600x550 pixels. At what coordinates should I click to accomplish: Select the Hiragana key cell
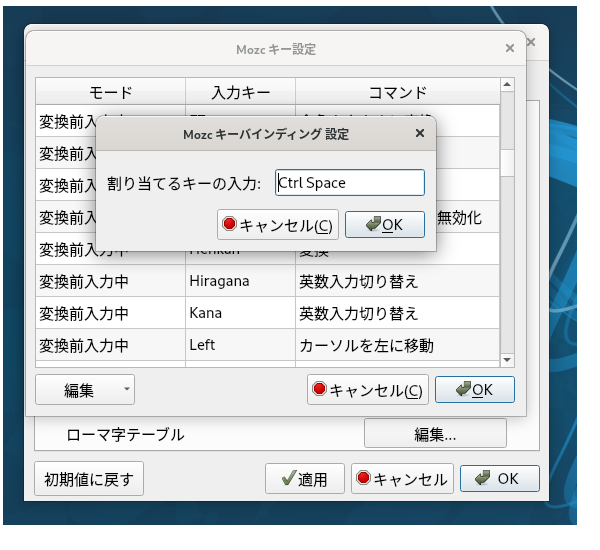[241, 281]
